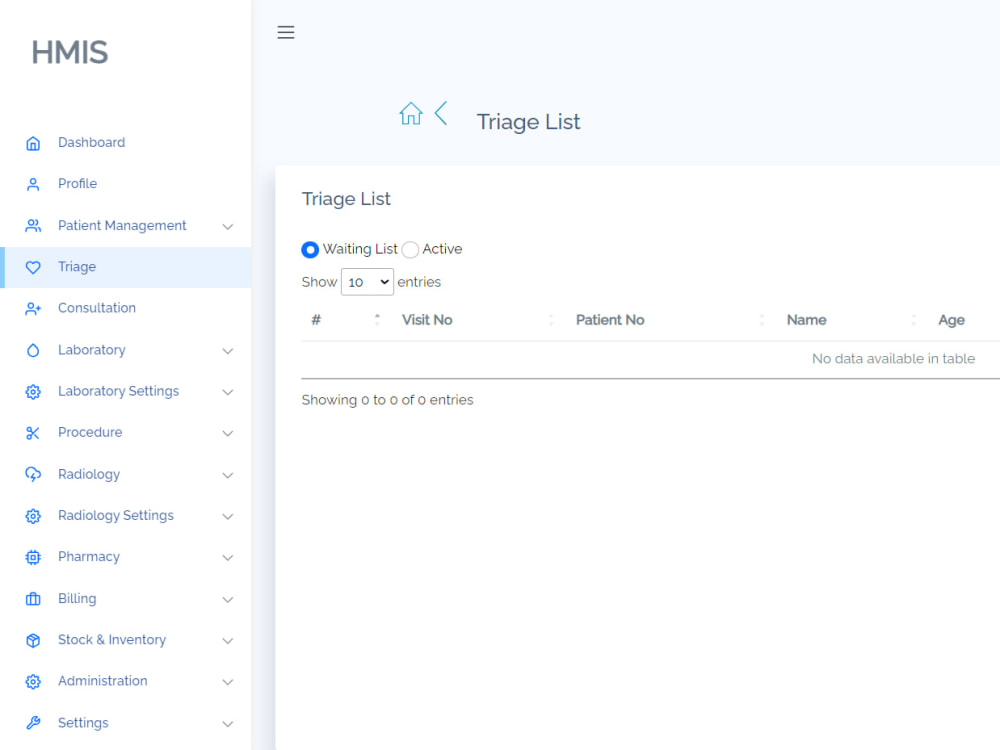Sort by the Age column header
The height and width of the screenshot is (750, 1000).
951,320
